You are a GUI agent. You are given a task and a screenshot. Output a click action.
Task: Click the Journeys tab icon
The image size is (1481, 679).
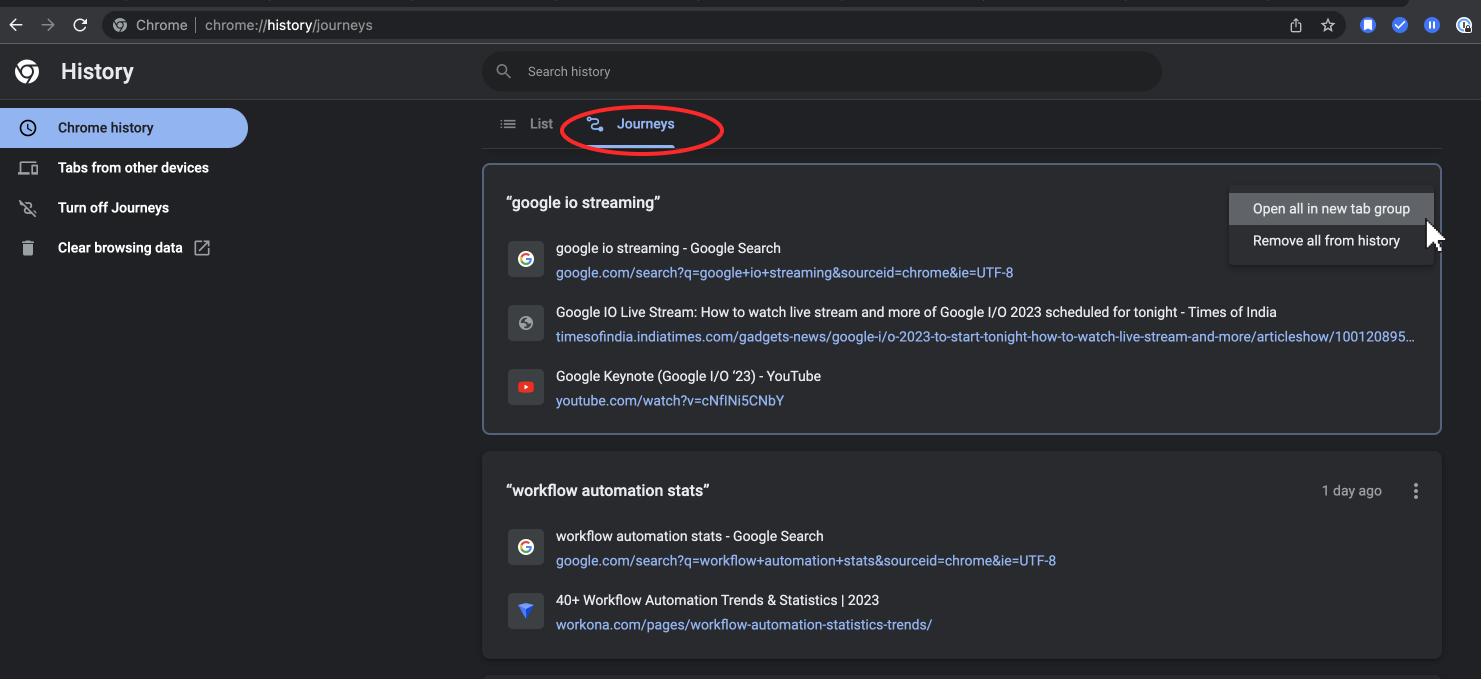tap(595, 124)
